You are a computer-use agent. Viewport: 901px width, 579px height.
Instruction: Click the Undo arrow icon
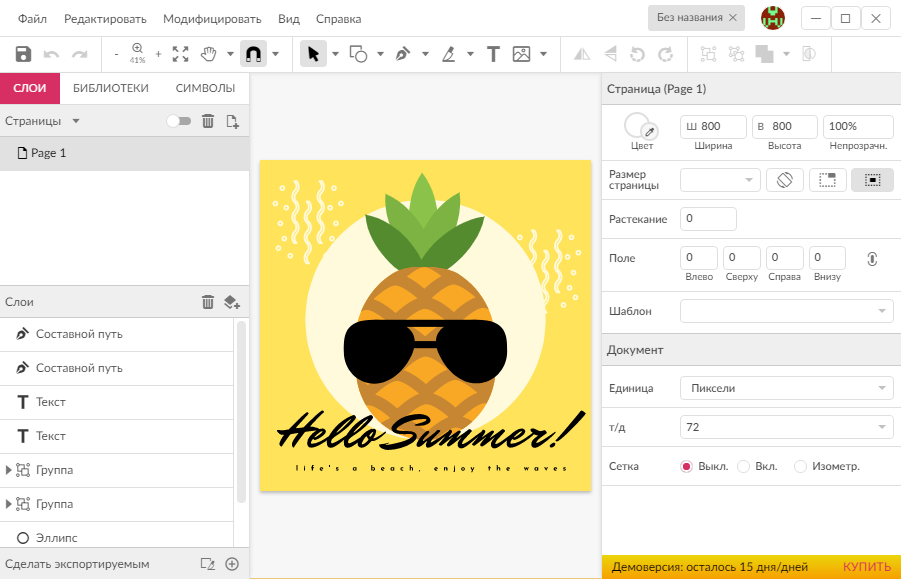click(48, 54)
